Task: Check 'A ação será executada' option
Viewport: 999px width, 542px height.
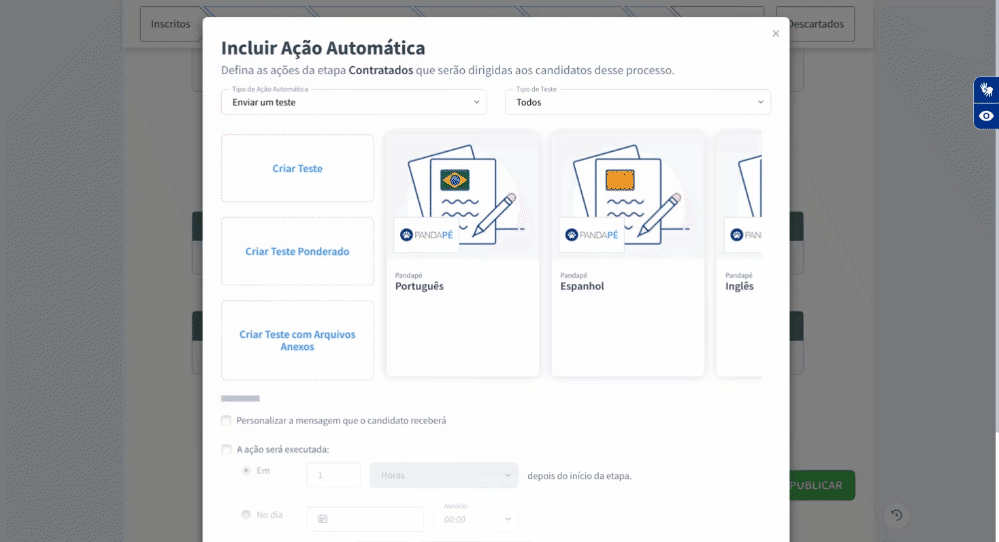Action: tap(226, 450)
